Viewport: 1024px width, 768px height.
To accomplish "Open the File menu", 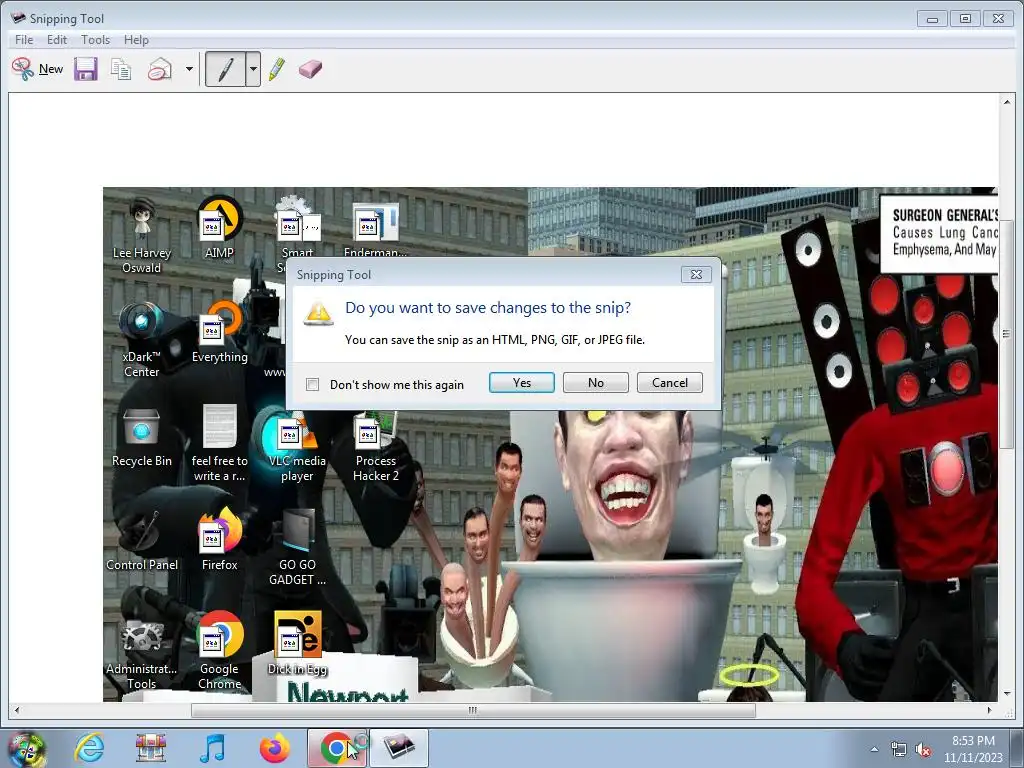I will click(24, 40).
